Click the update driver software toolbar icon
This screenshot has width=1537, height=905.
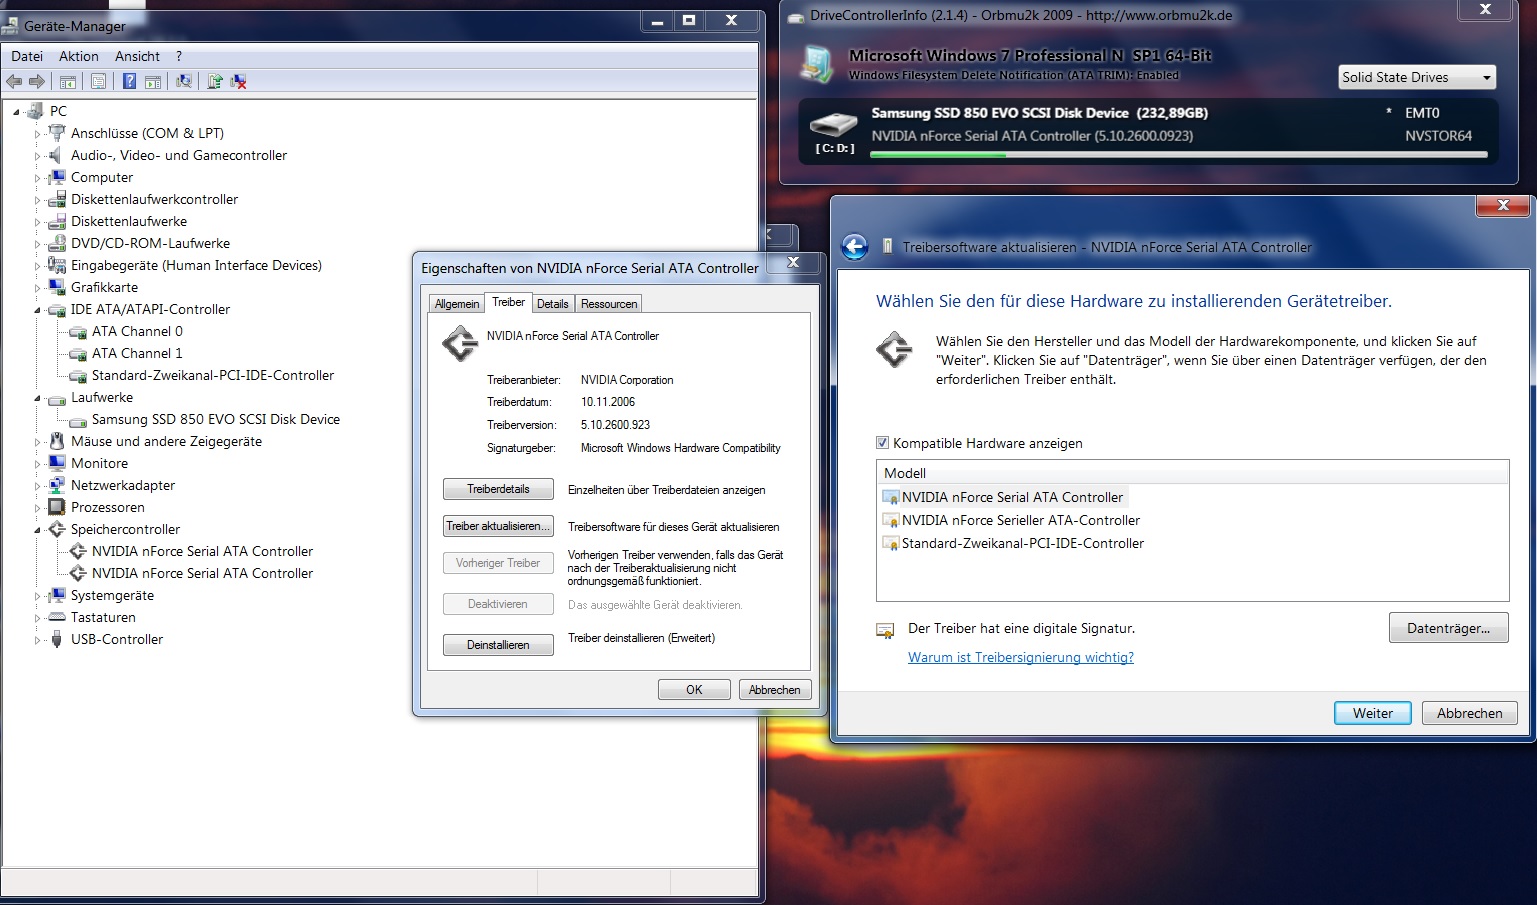click(x=215, y=81)
